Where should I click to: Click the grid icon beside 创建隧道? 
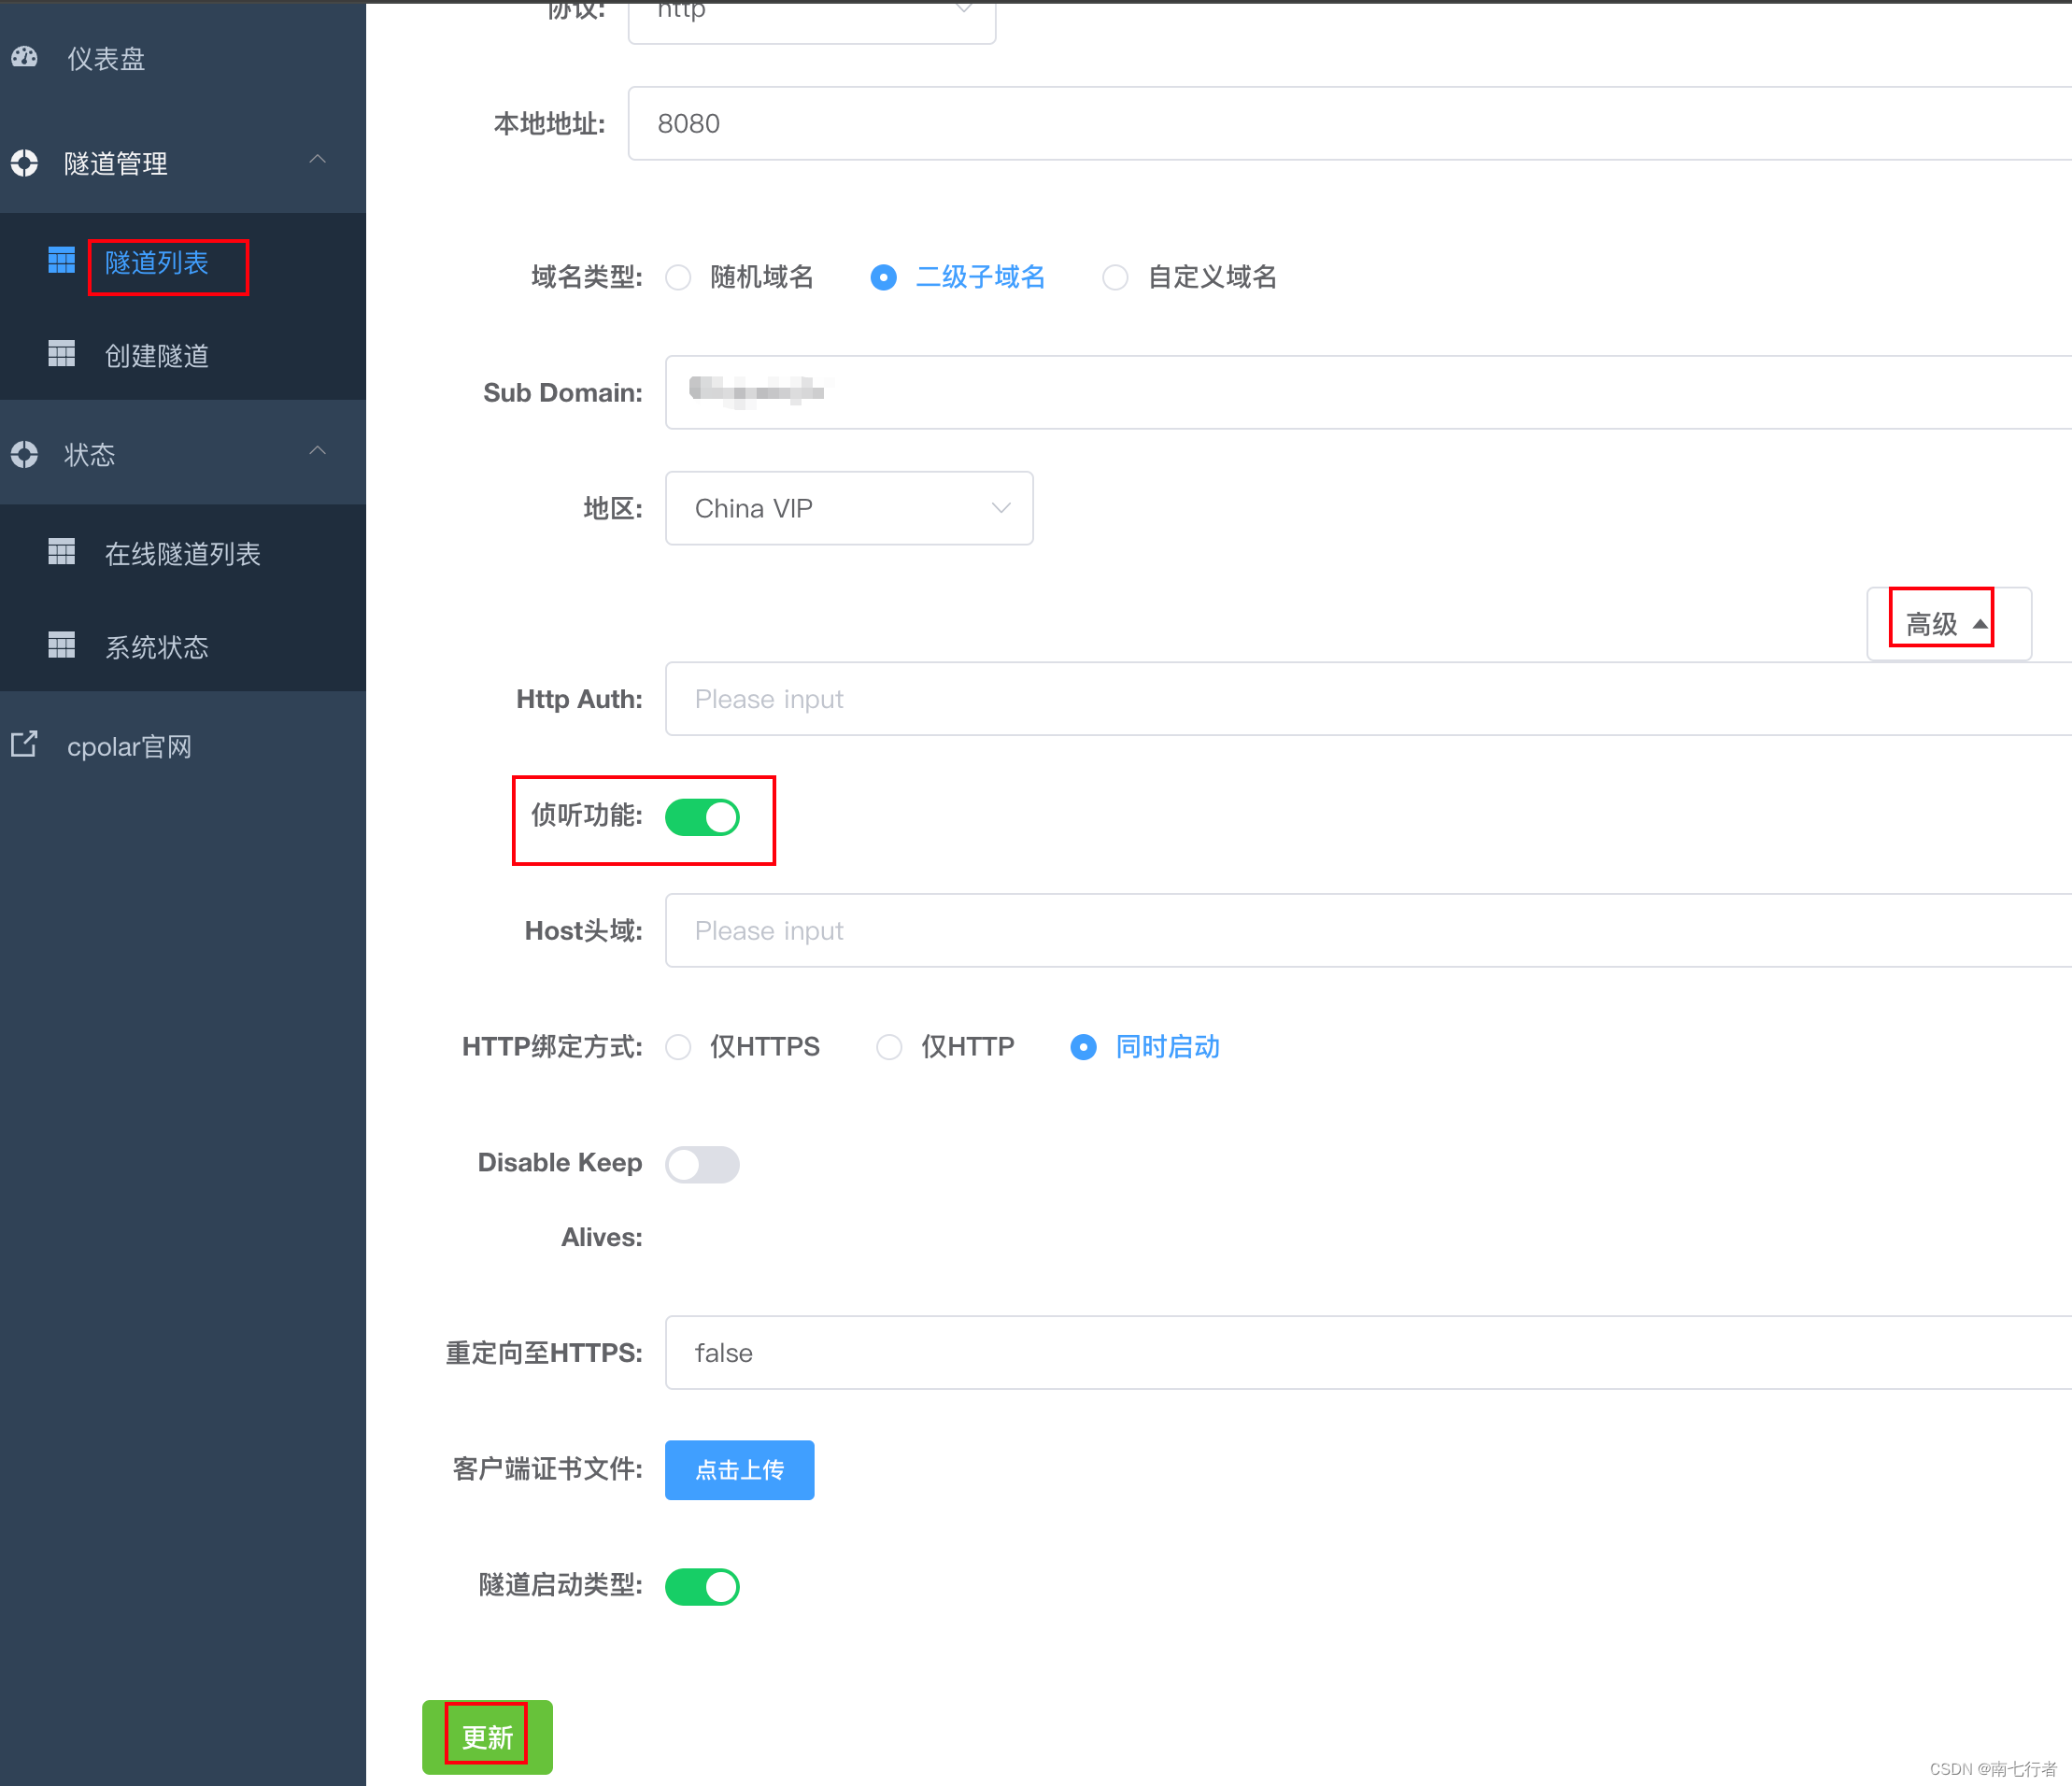point(62,354)
